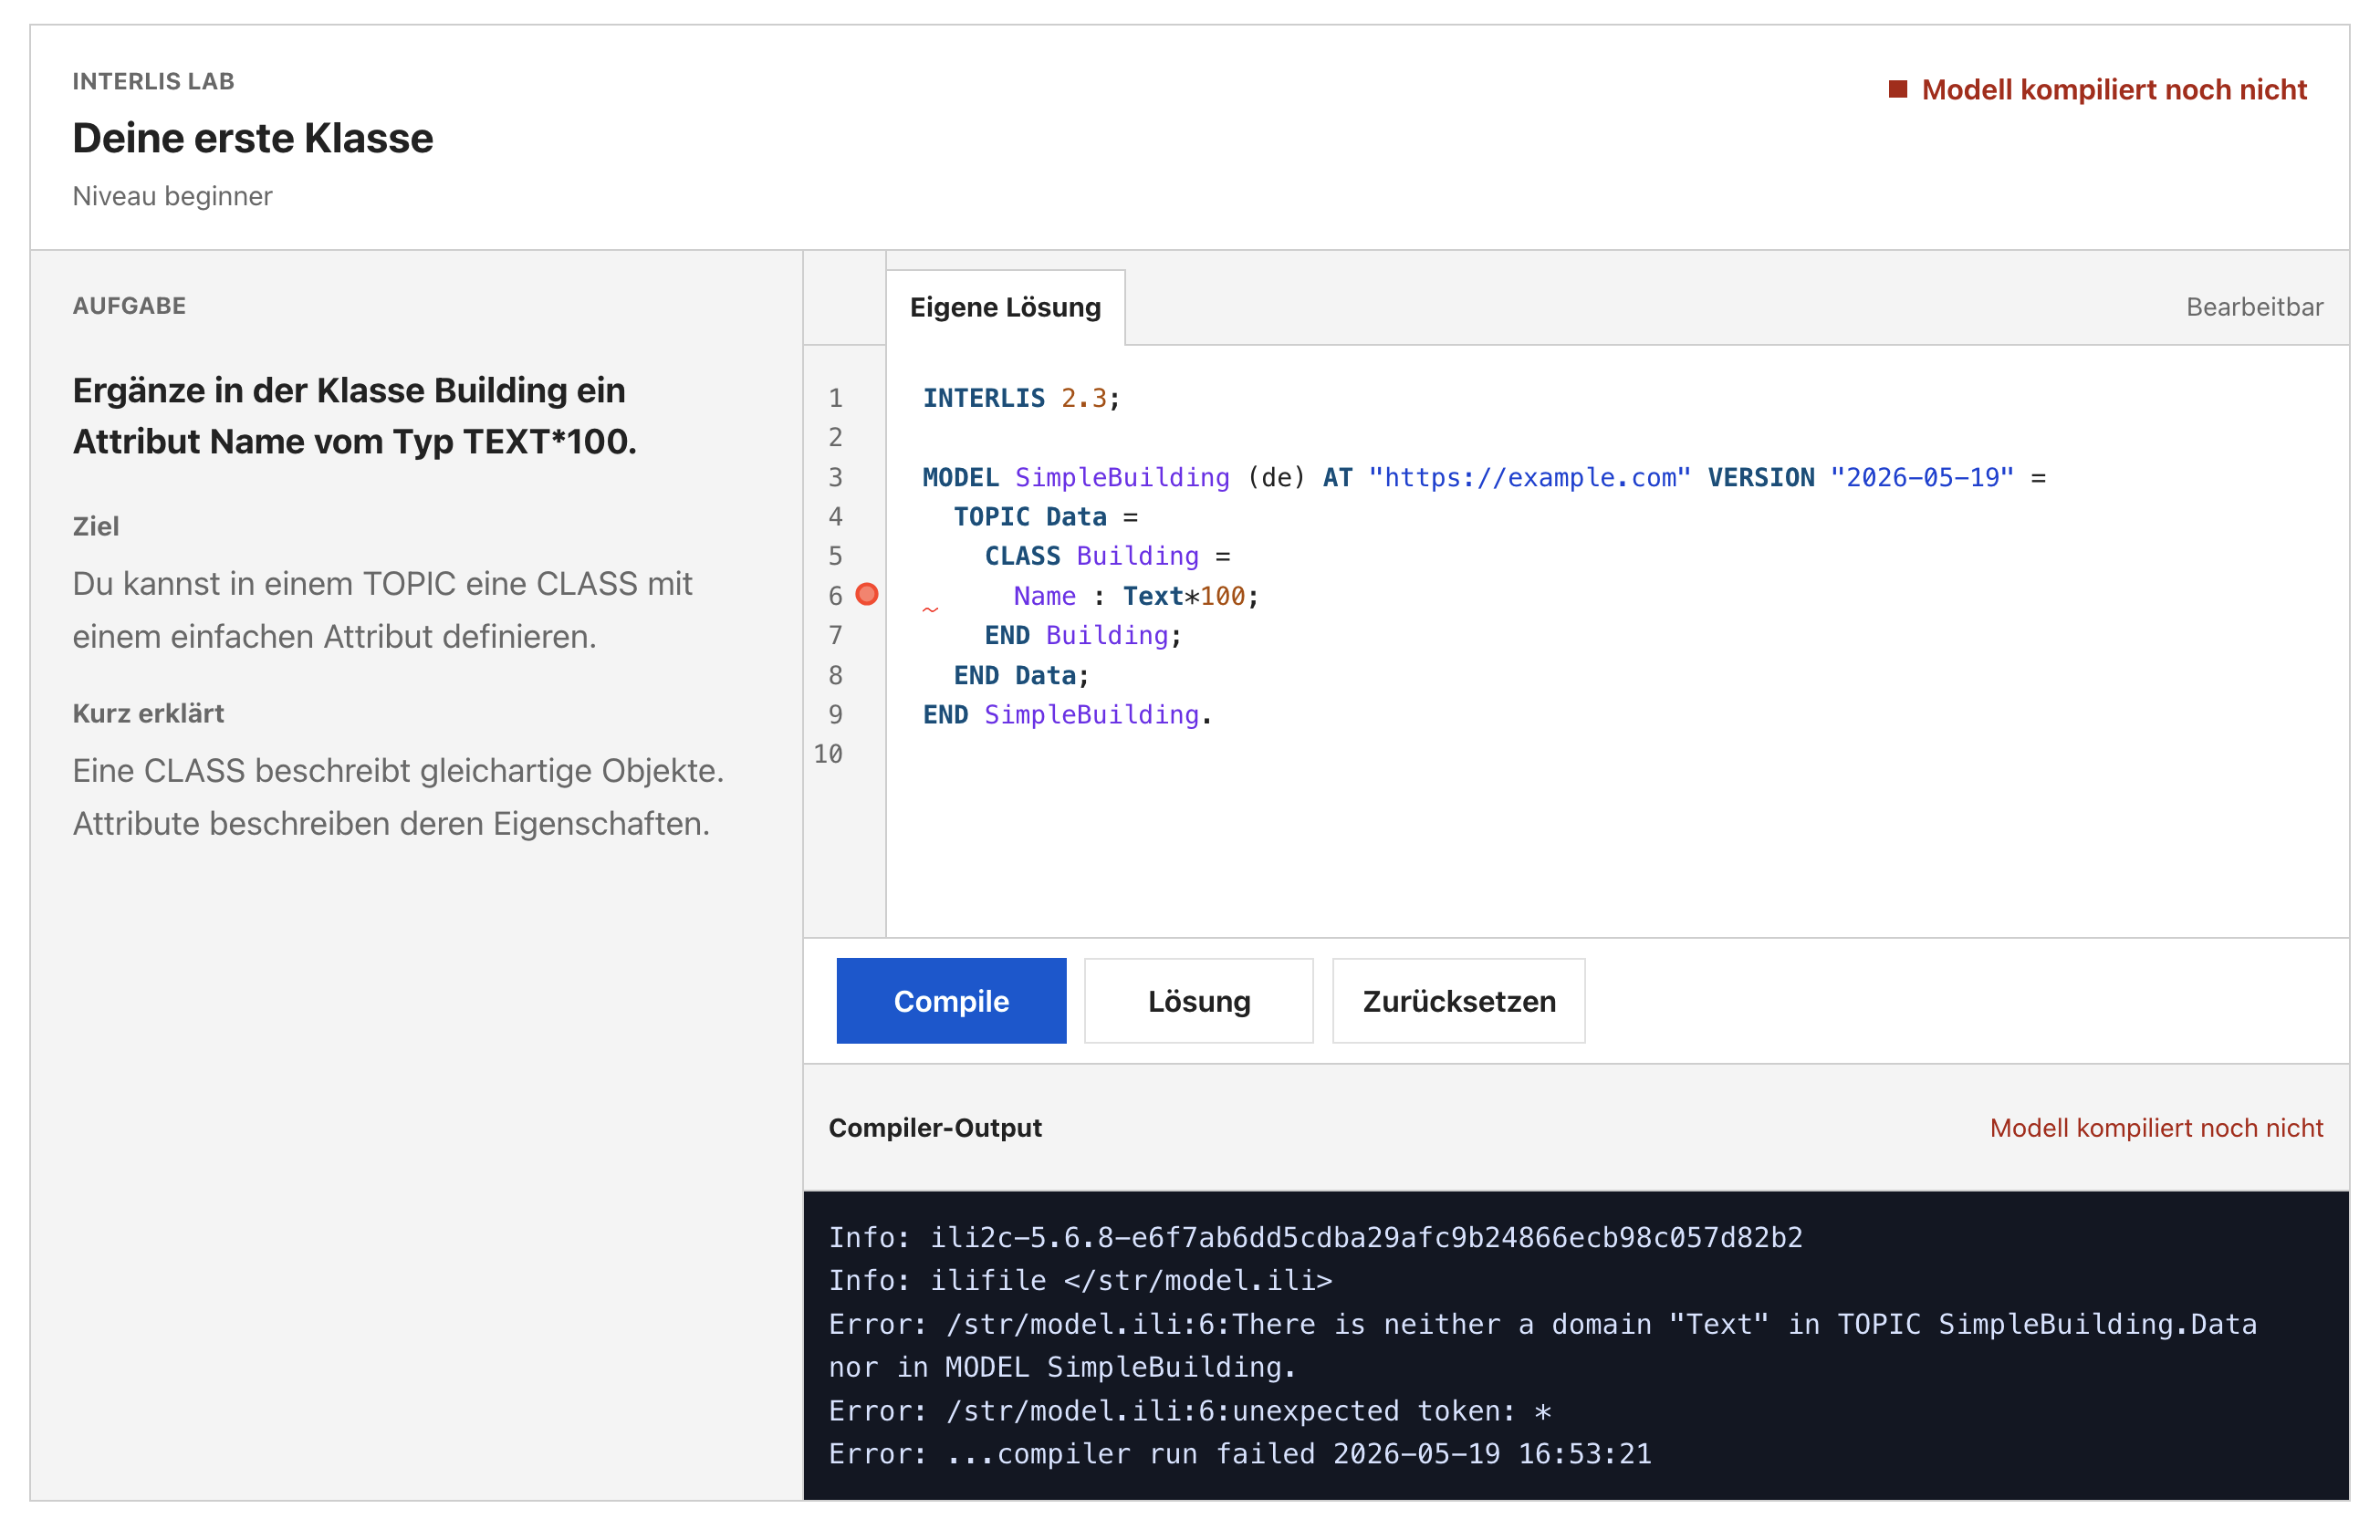Click the Deine erste Klasse title
The height and width of the screenshot is (1540, 2380).
click(253, 138)
